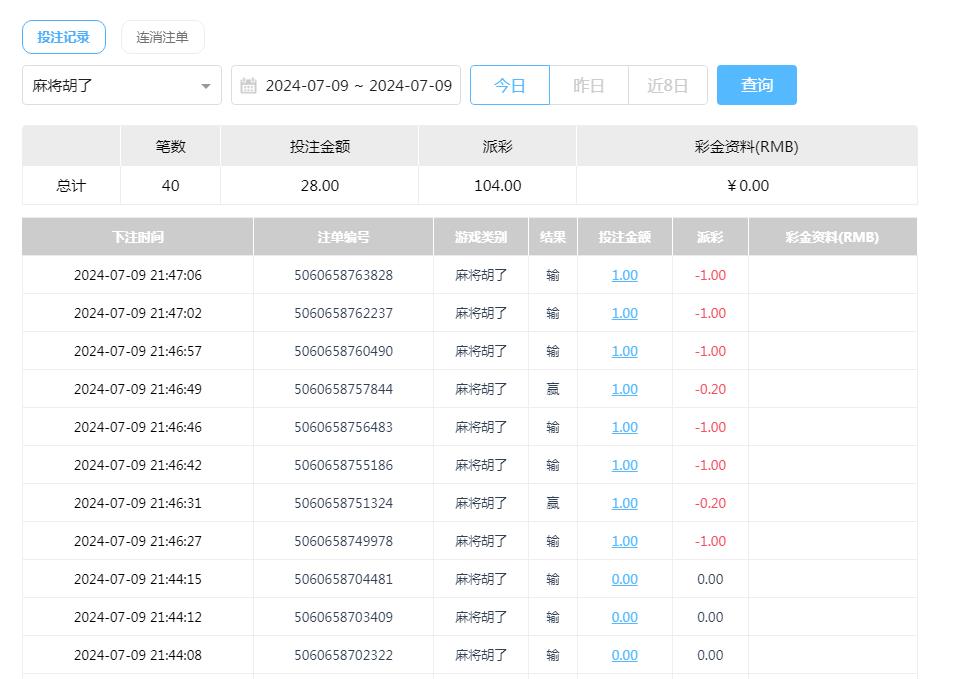Screen dimensions: 959x679
Task: Open the 1.00 bet amount for order 5060658763828
Action: coord(623,275)
